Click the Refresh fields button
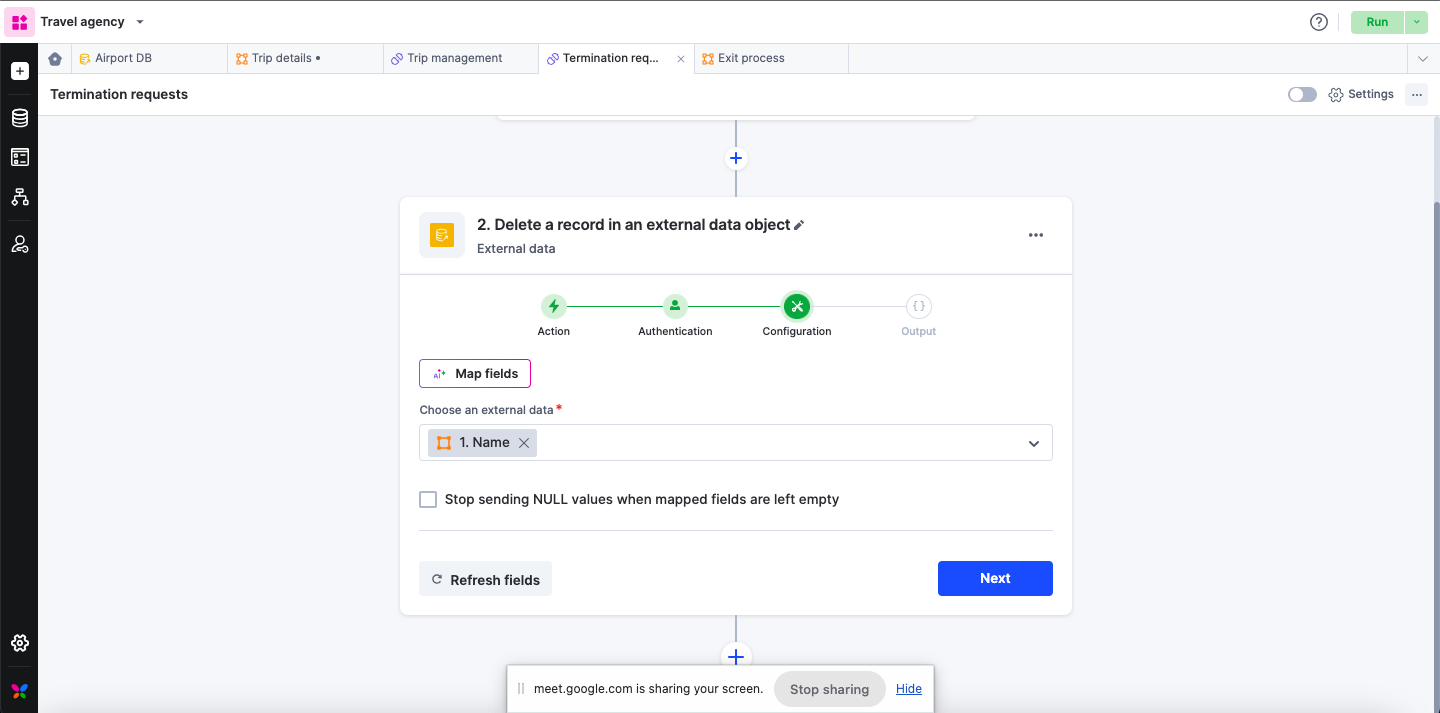Viewport: 1440px width, 713px height. [485, 579]
